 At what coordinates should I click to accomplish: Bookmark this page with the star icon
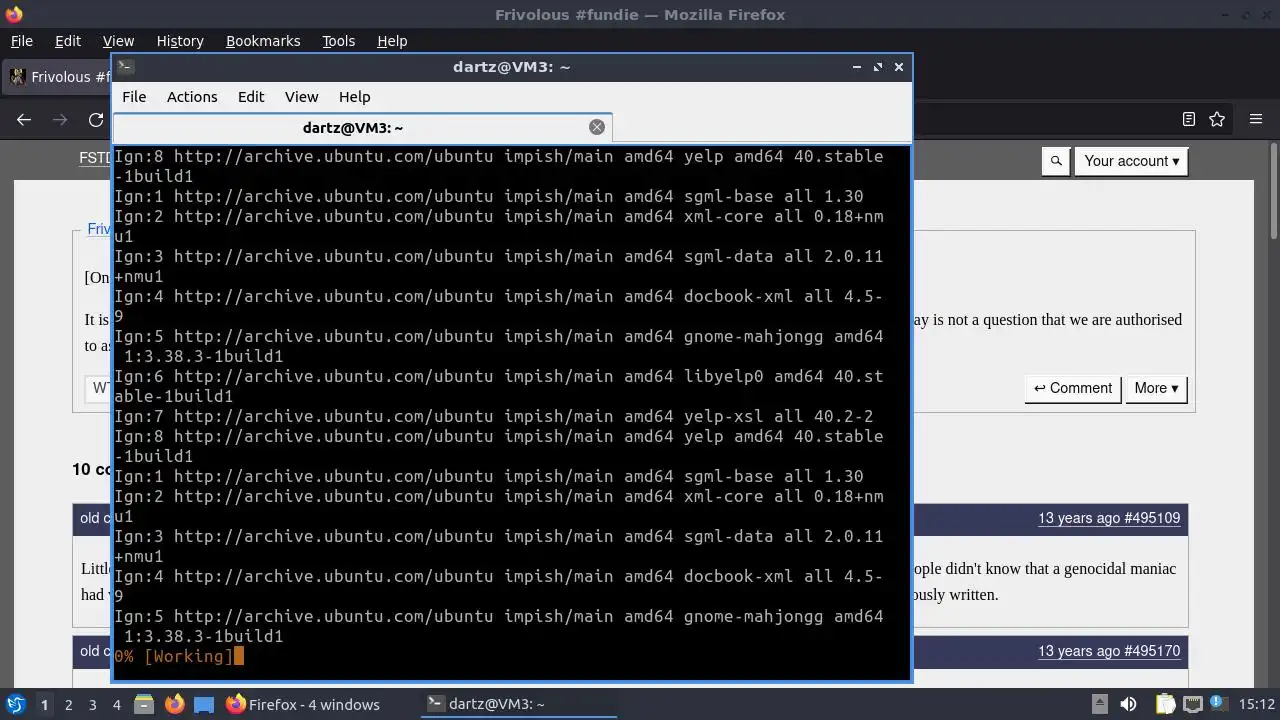pyautogui.click(x=1217, y=119)
